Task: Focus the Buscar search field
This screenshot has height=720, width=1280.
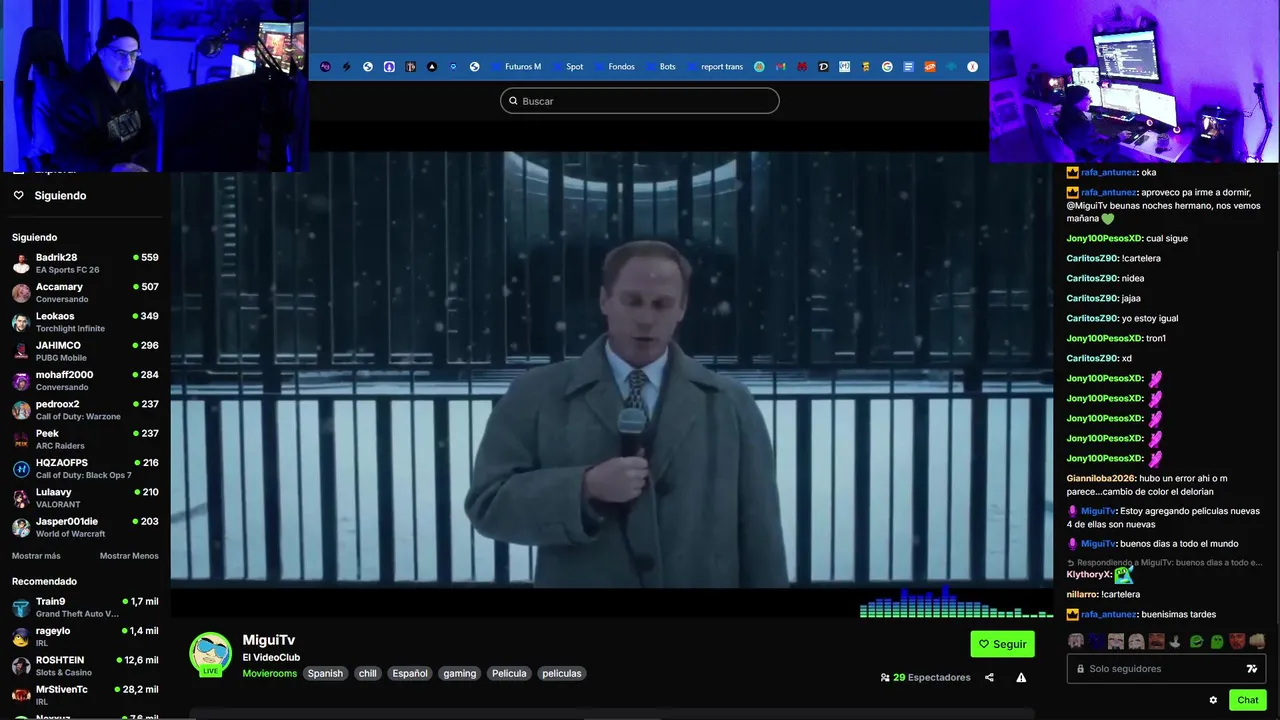Action: coord(640,101)
